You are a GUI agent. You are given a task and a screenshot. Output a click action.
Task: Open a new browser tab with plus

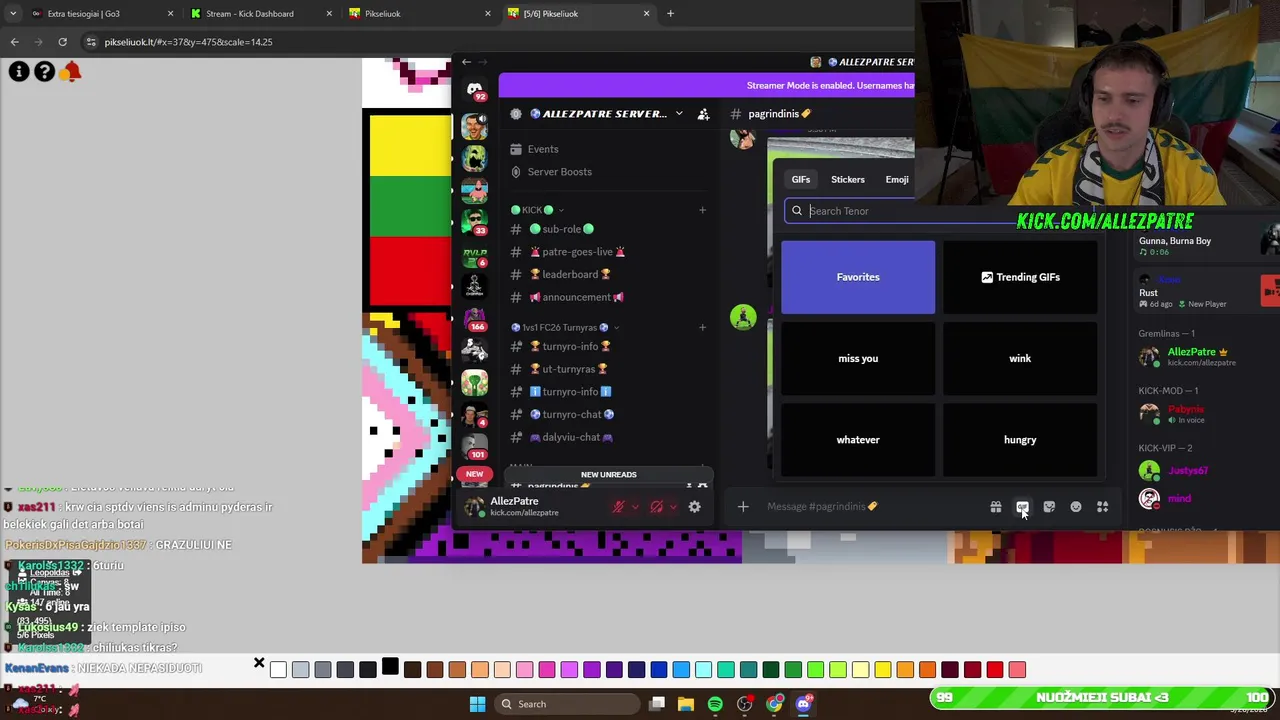click(670, 14)
